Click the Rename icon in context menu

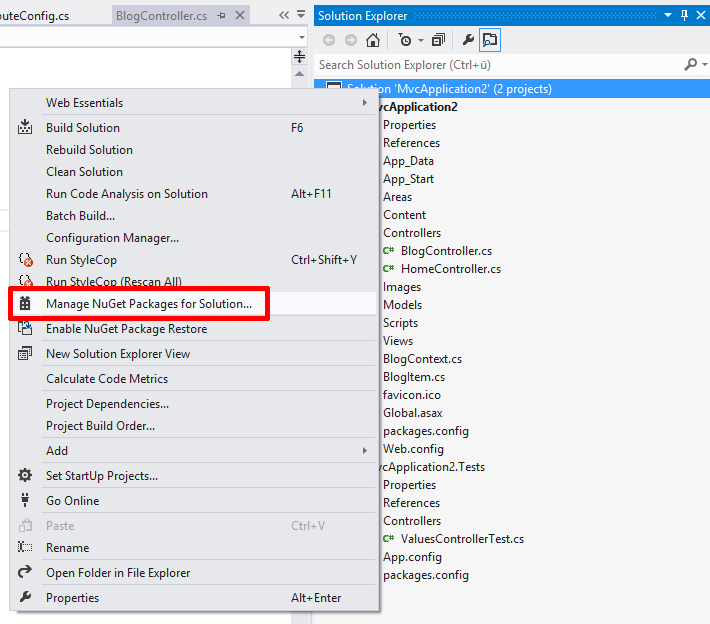click(25, 547)
